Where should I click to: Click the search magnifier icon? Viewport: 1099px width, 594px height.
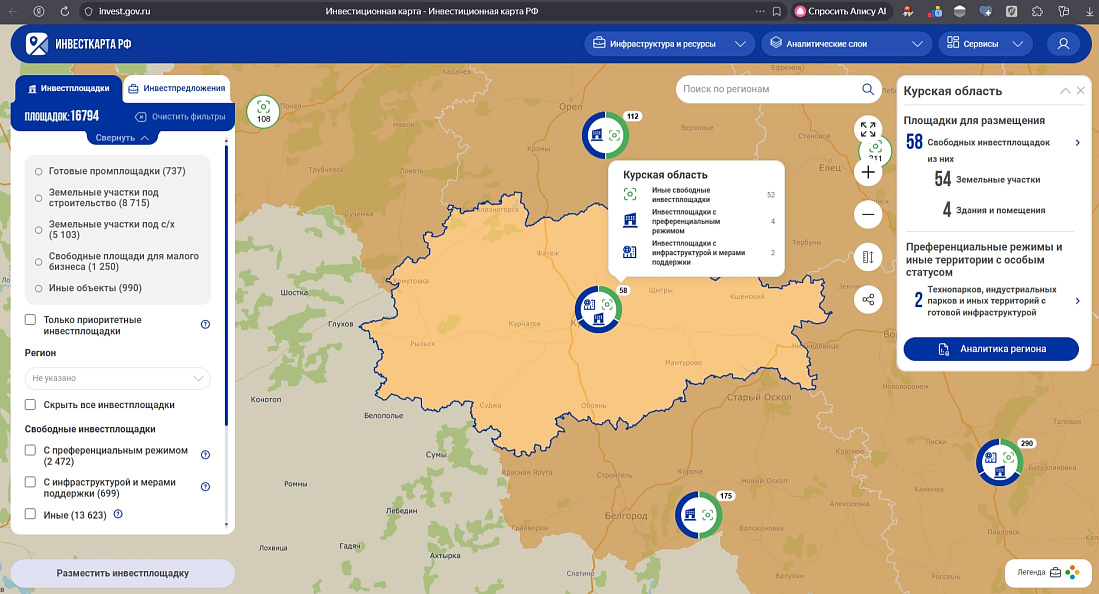868,89
